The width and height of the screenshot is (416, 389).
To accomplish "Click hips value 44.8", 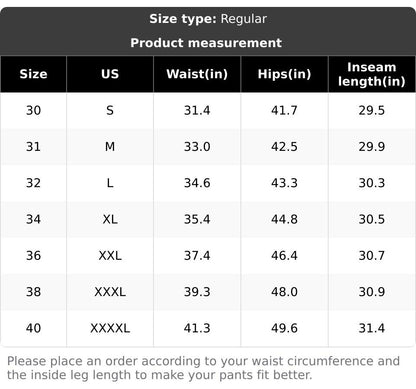I will [284, 219].
